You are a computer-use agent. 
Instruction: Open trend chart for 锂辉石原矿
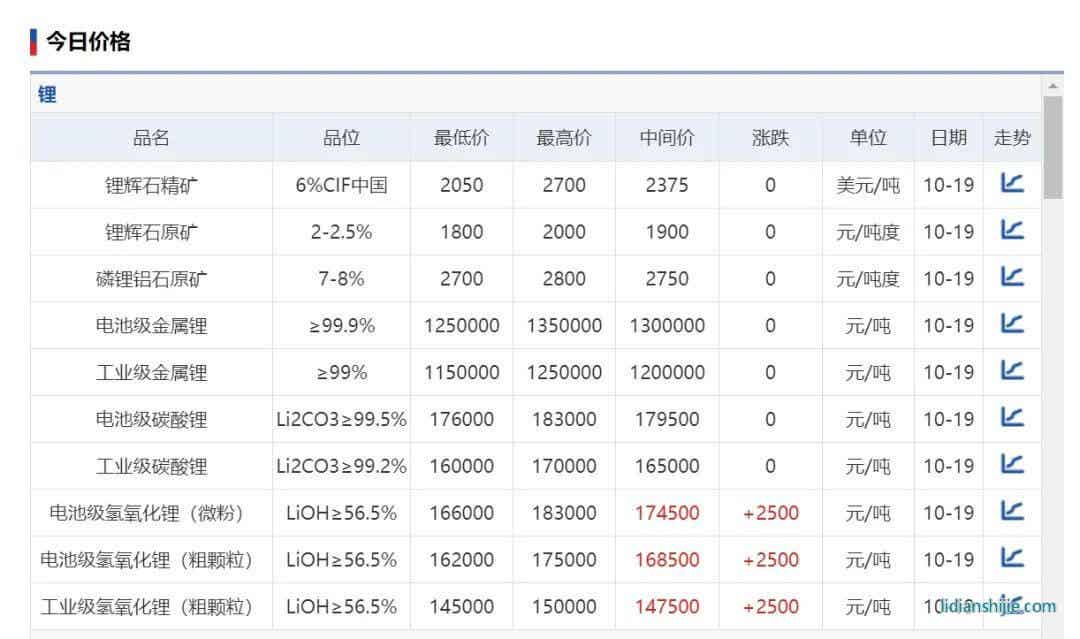point(1012,231)
